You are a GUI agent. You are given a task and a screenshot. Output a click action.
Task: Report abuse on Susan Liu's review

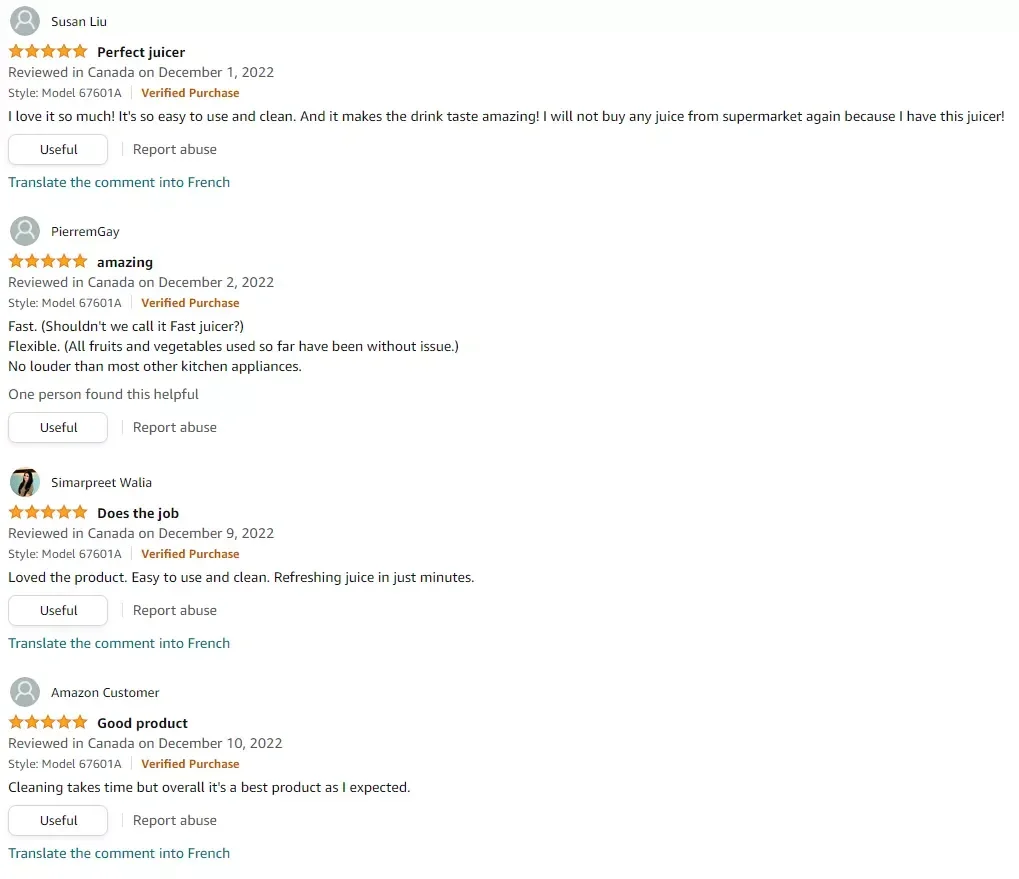pos(175,149)
